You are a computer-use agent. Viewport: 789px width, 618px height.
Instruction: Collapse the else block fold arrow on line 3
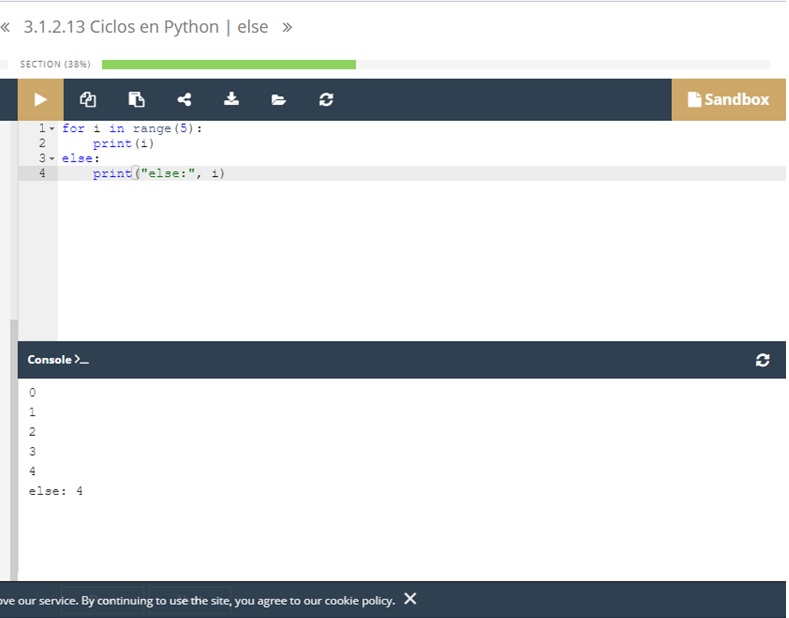coord(52,159)
